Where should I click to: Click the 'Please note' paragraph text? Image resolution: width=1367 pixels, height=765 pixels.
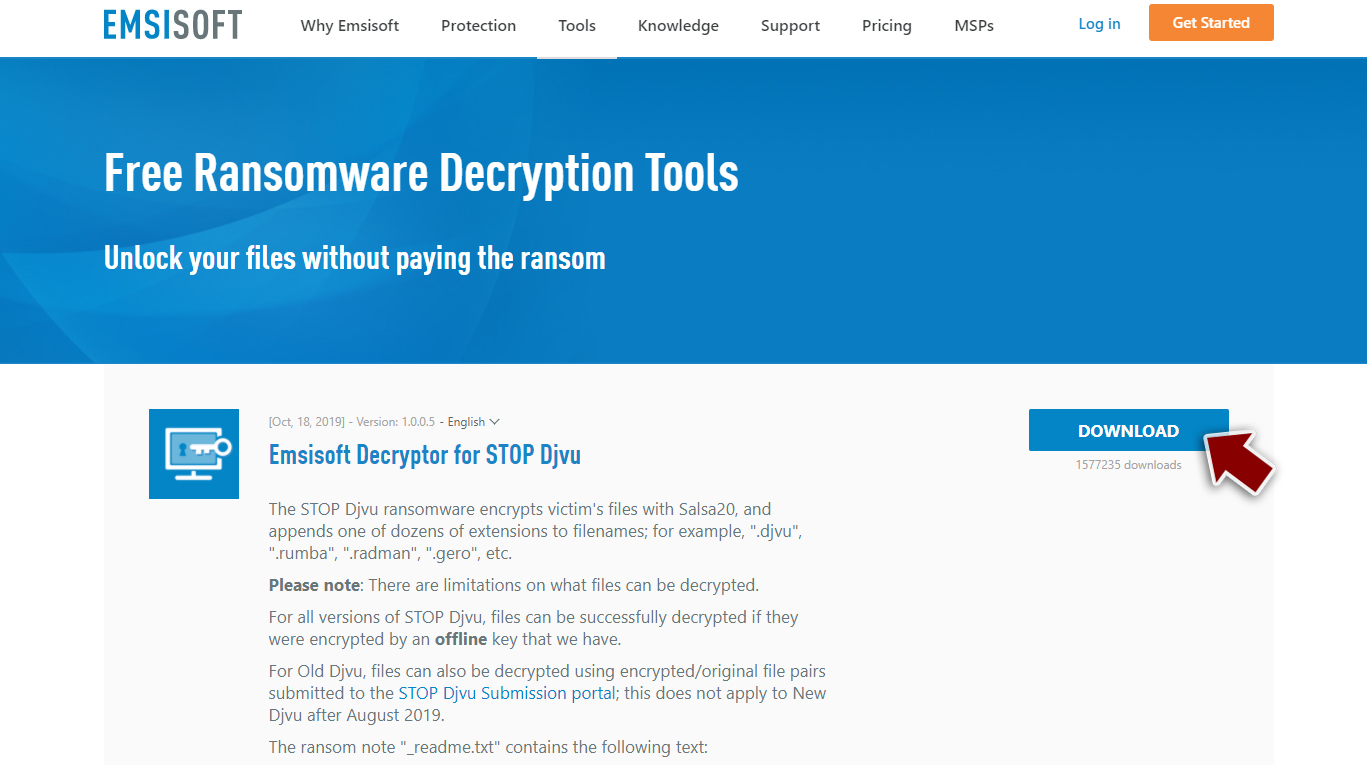click(x=514, y=585)
